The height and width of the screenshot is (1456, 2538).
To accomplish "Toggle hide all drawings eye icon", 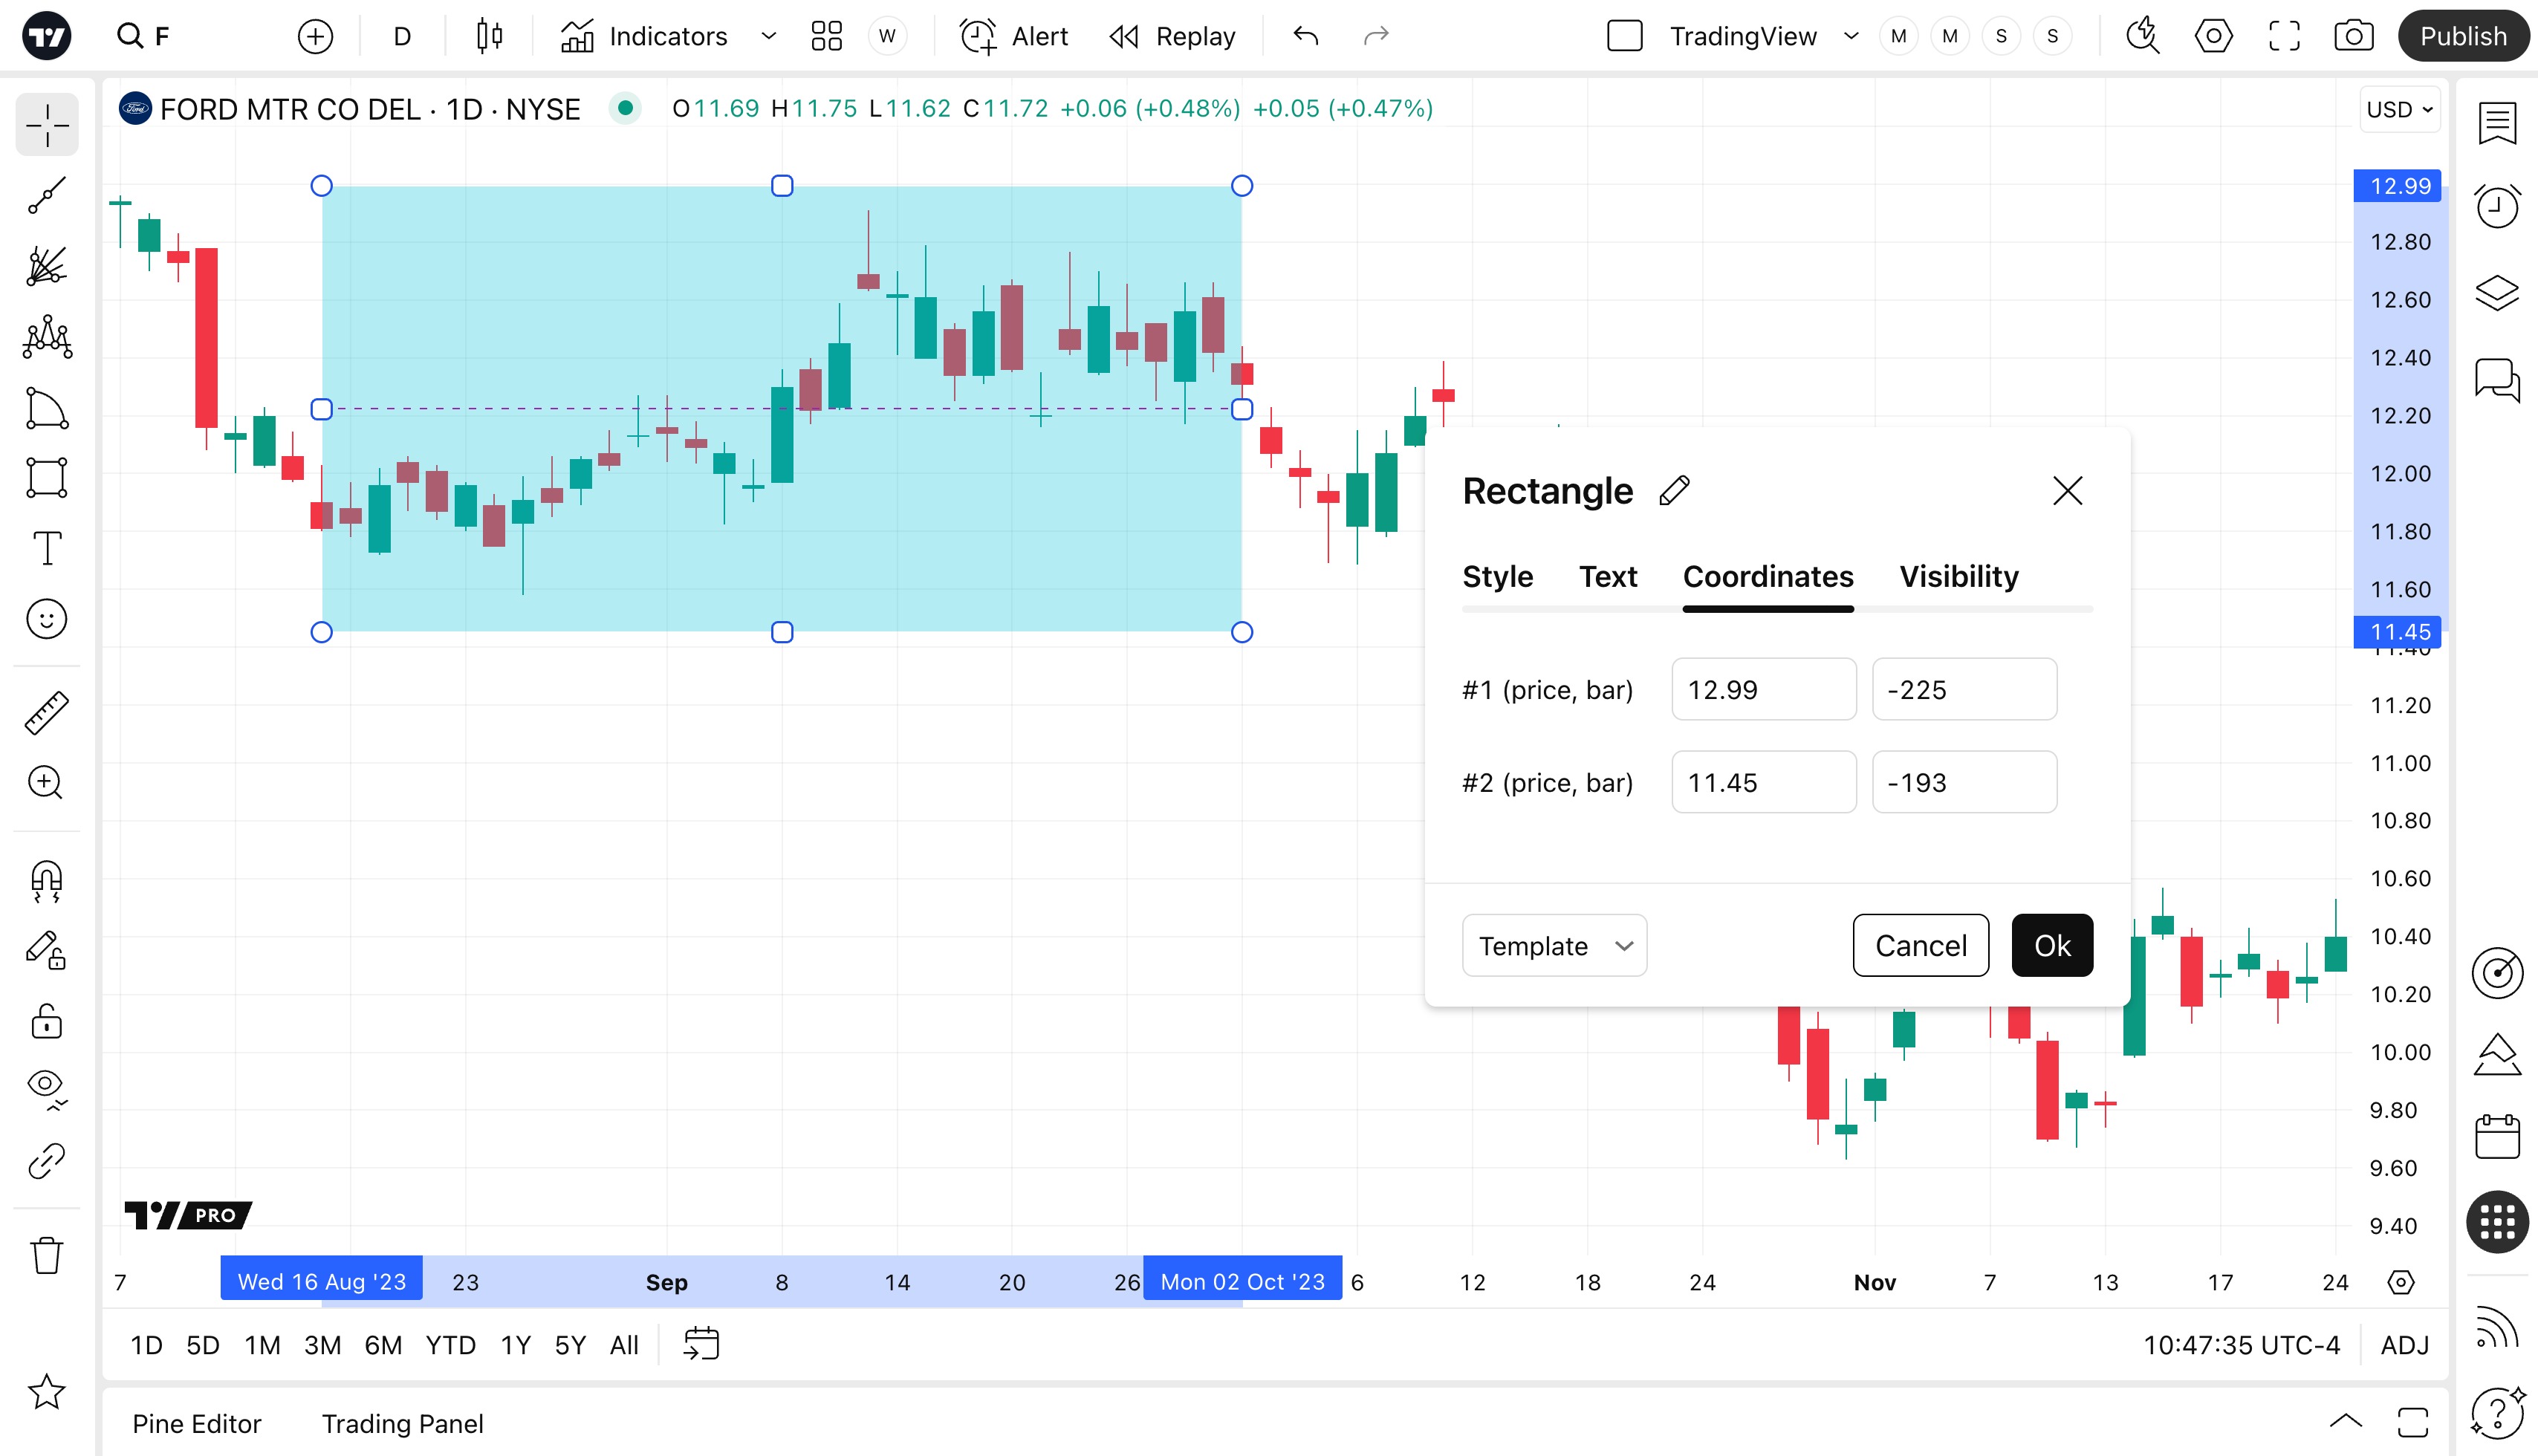I will click(x=47, y=1087).
